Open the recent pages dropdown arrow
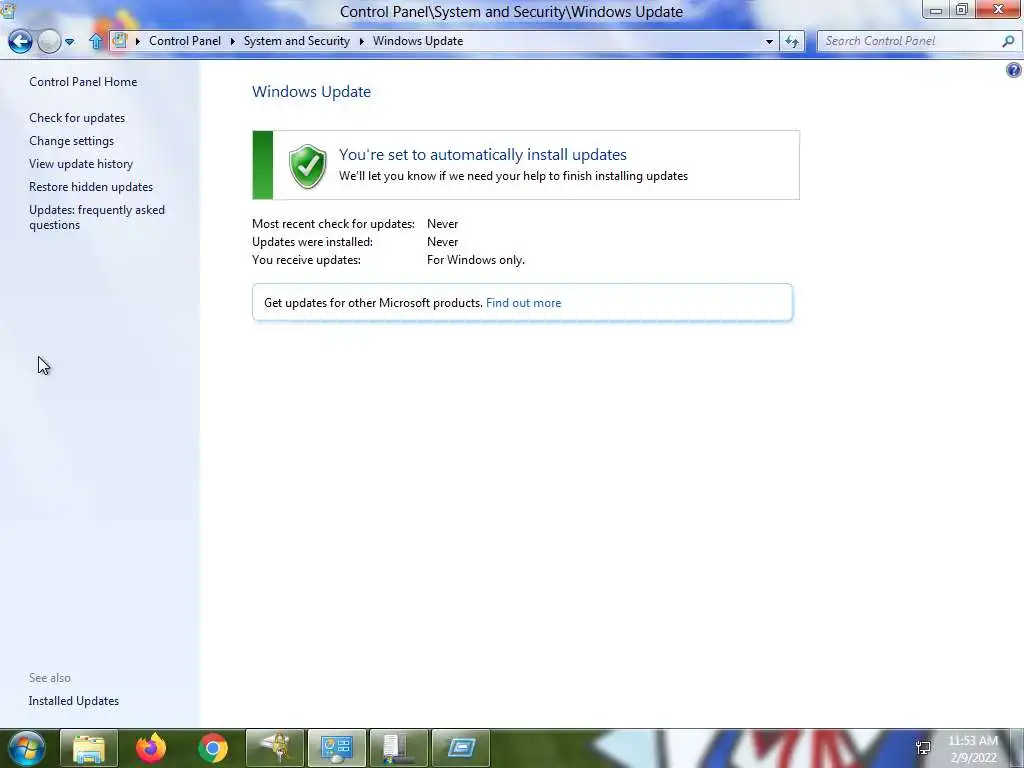 [x=69, y=42]
